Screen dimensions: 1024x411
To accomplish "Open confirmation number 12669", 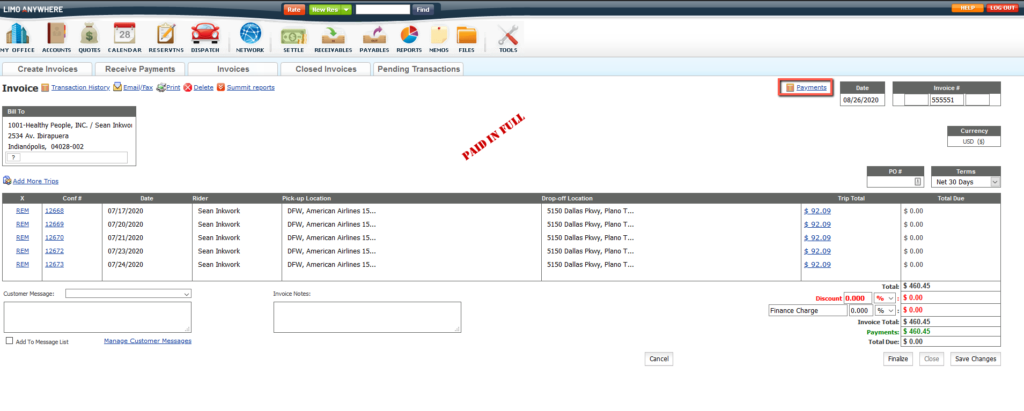I will coord(54,224).
